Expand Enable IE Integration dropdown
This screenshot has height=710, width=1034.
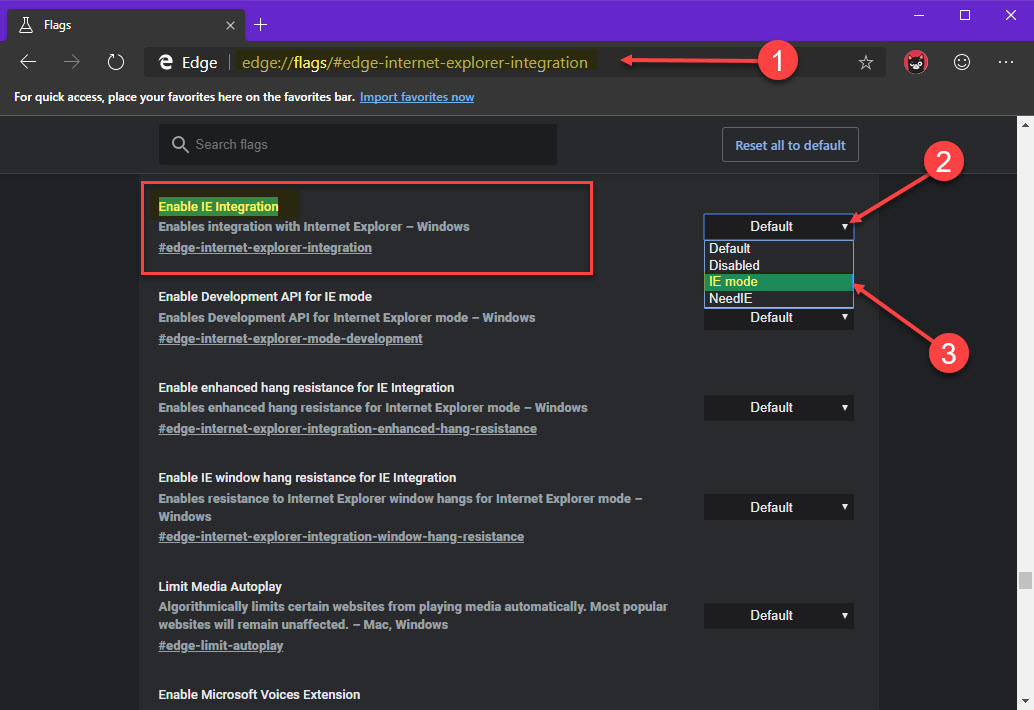tap(778, 227)
